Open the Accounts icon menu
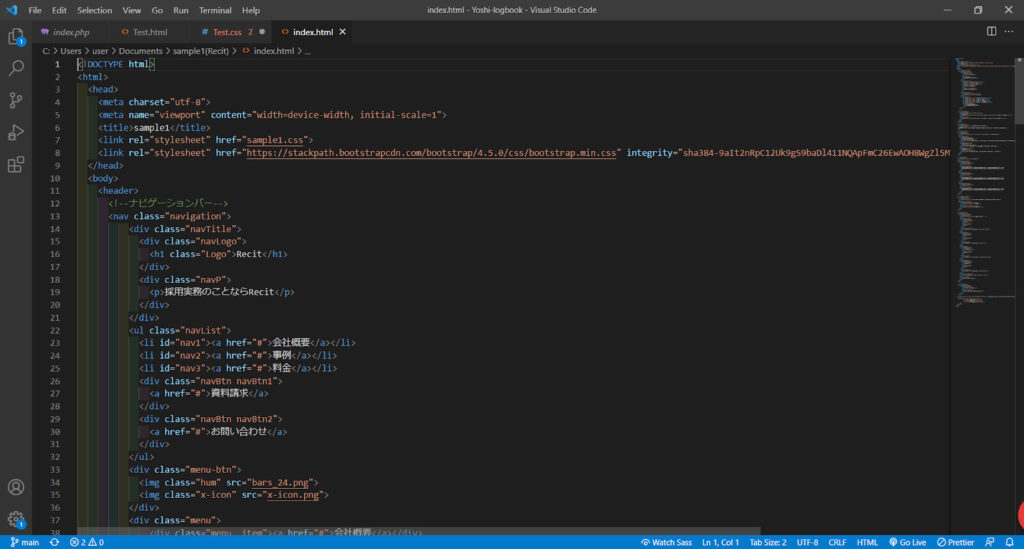1024x549 pixels. (16, 488)
